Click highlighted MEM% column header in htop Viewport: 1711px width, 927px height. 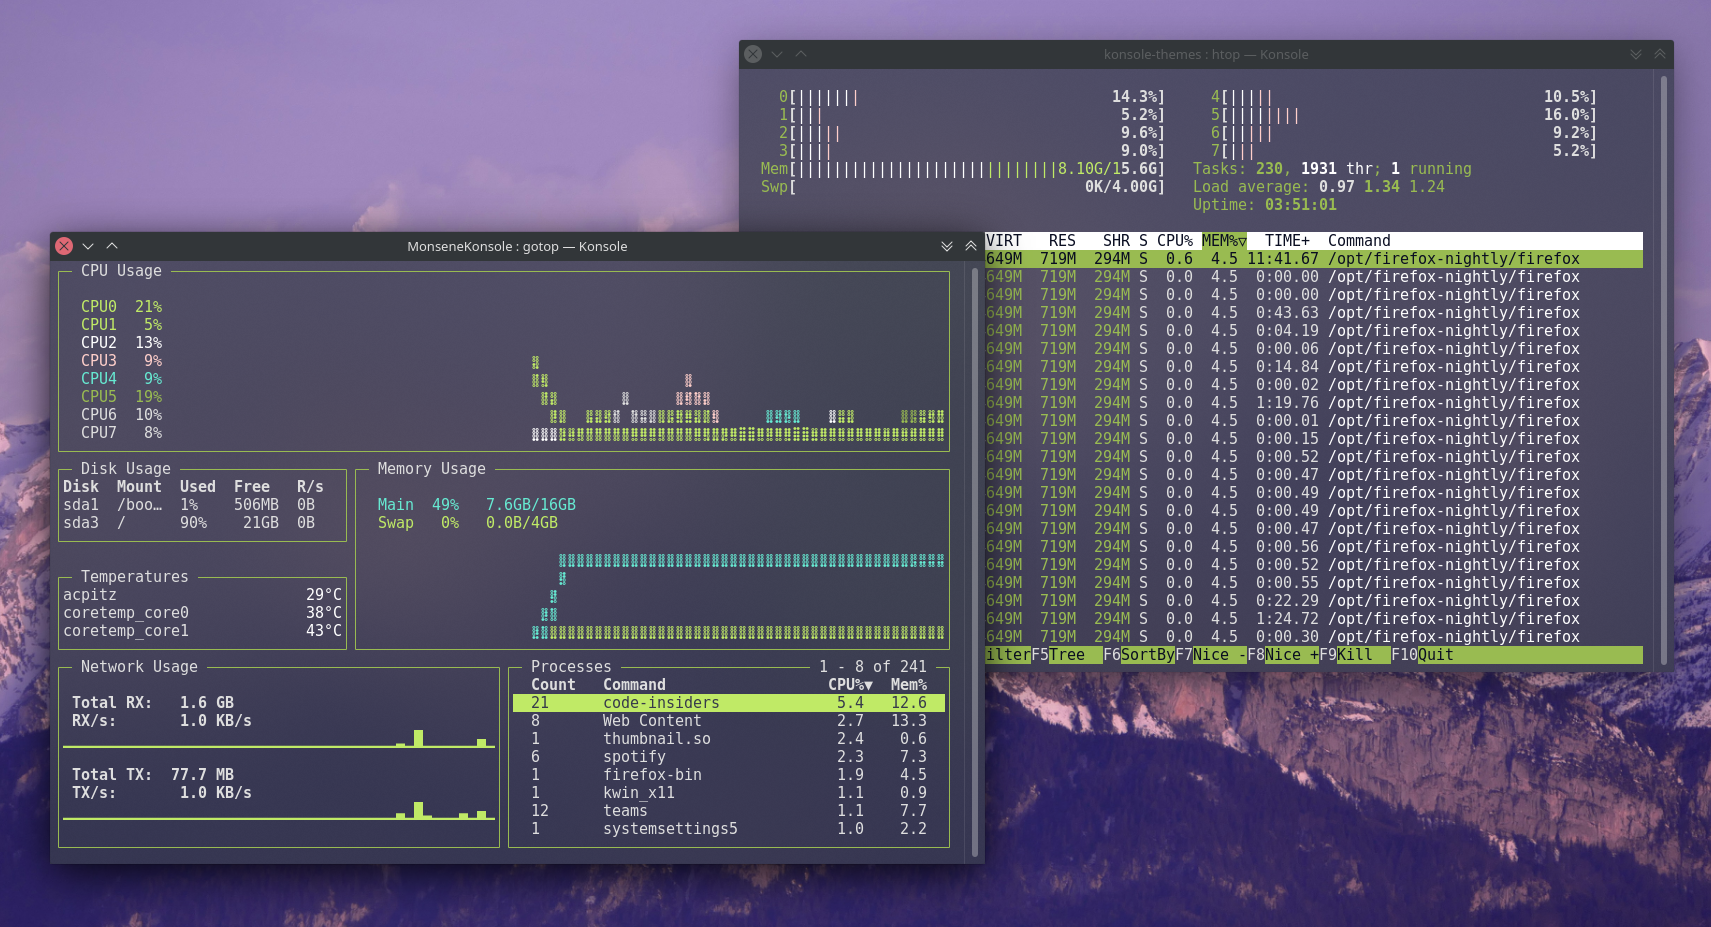click(1224, 241)
